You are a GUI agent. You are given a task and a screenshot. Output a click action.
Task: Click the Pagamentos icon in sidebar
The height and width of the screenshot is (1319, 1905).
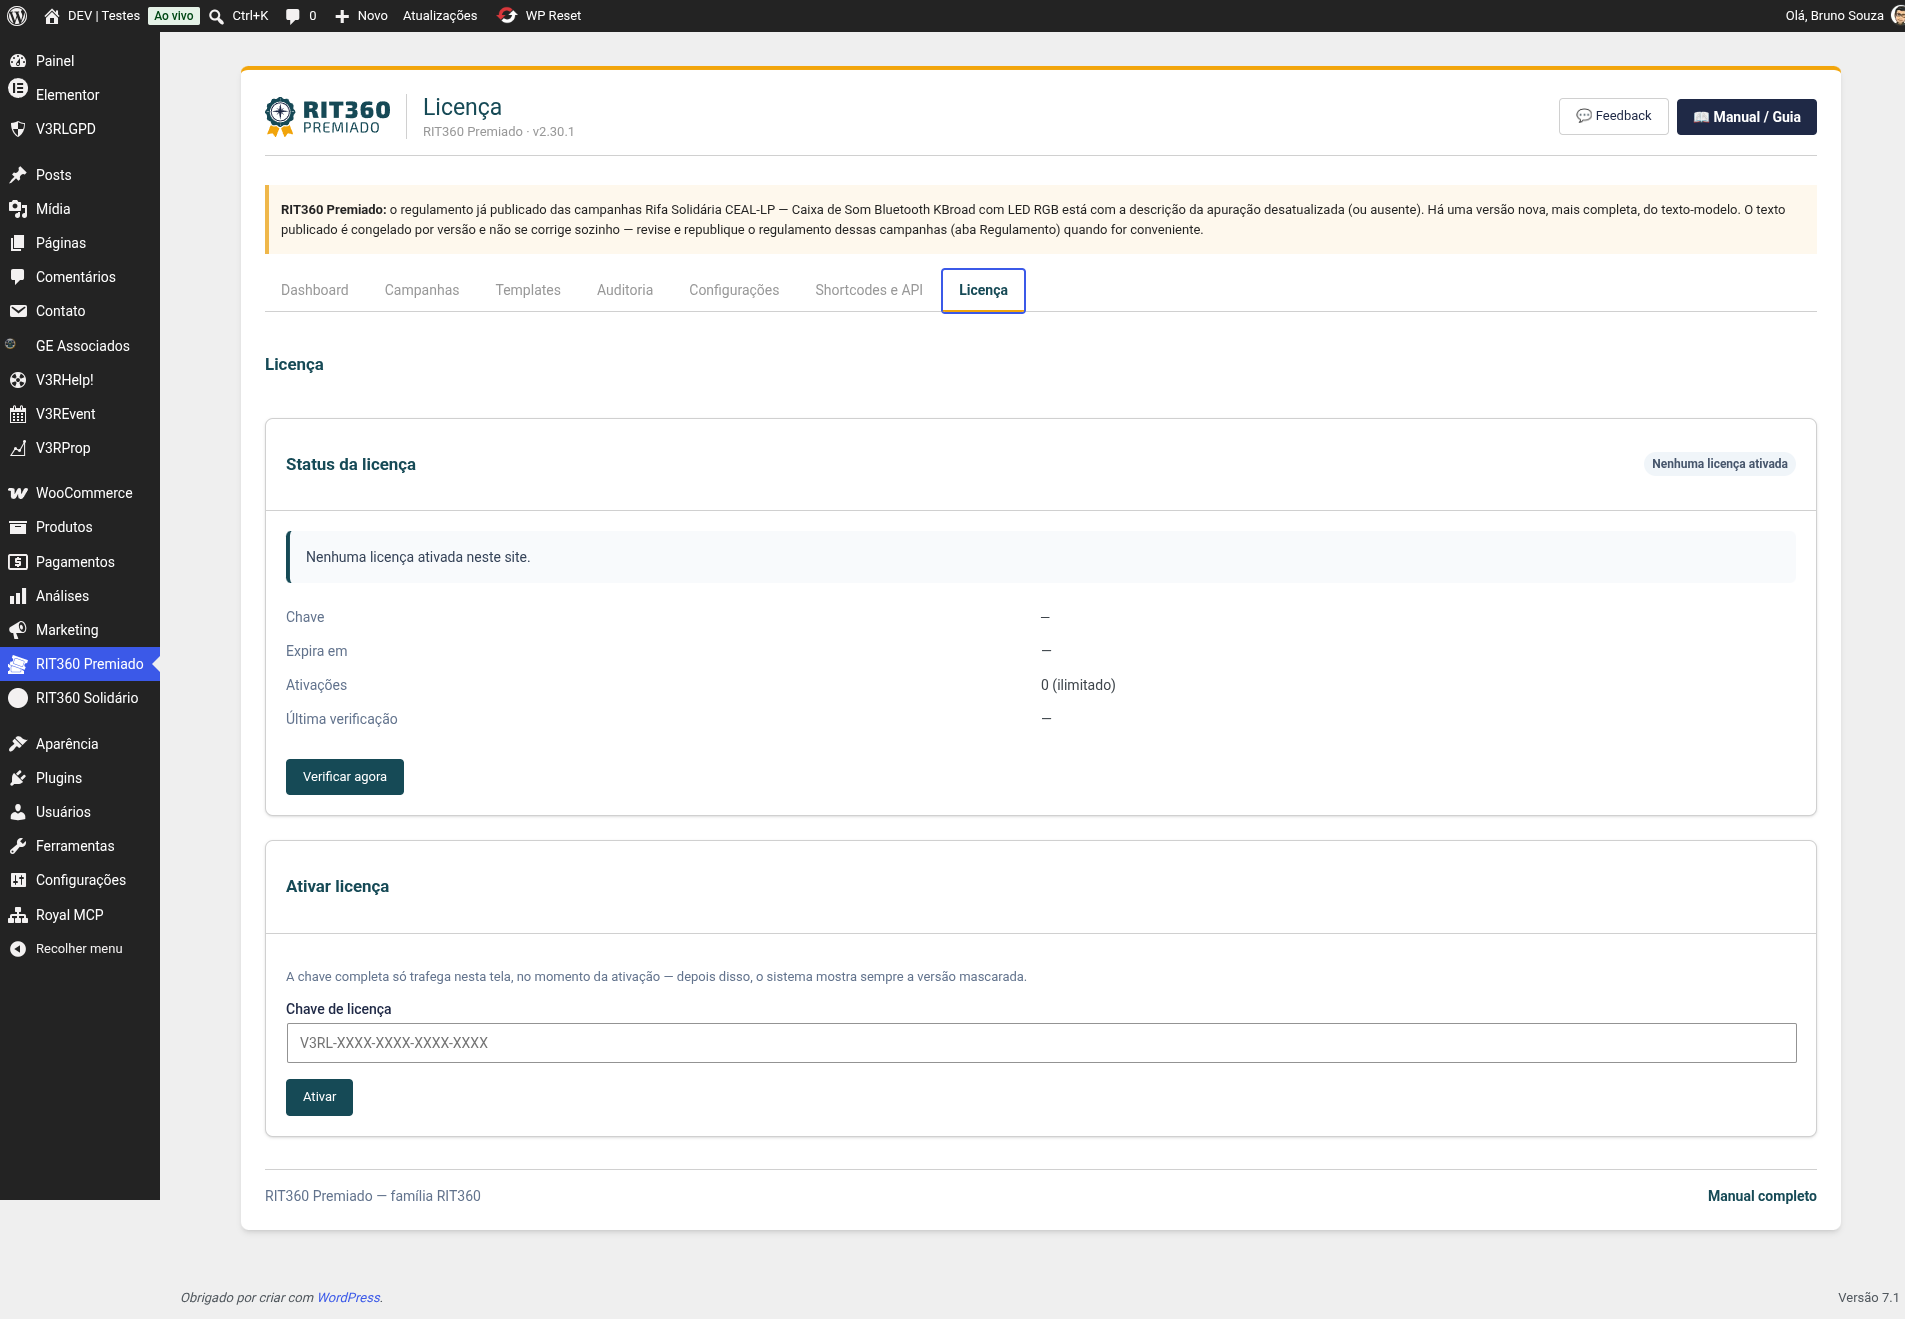(x=18, y=562)
